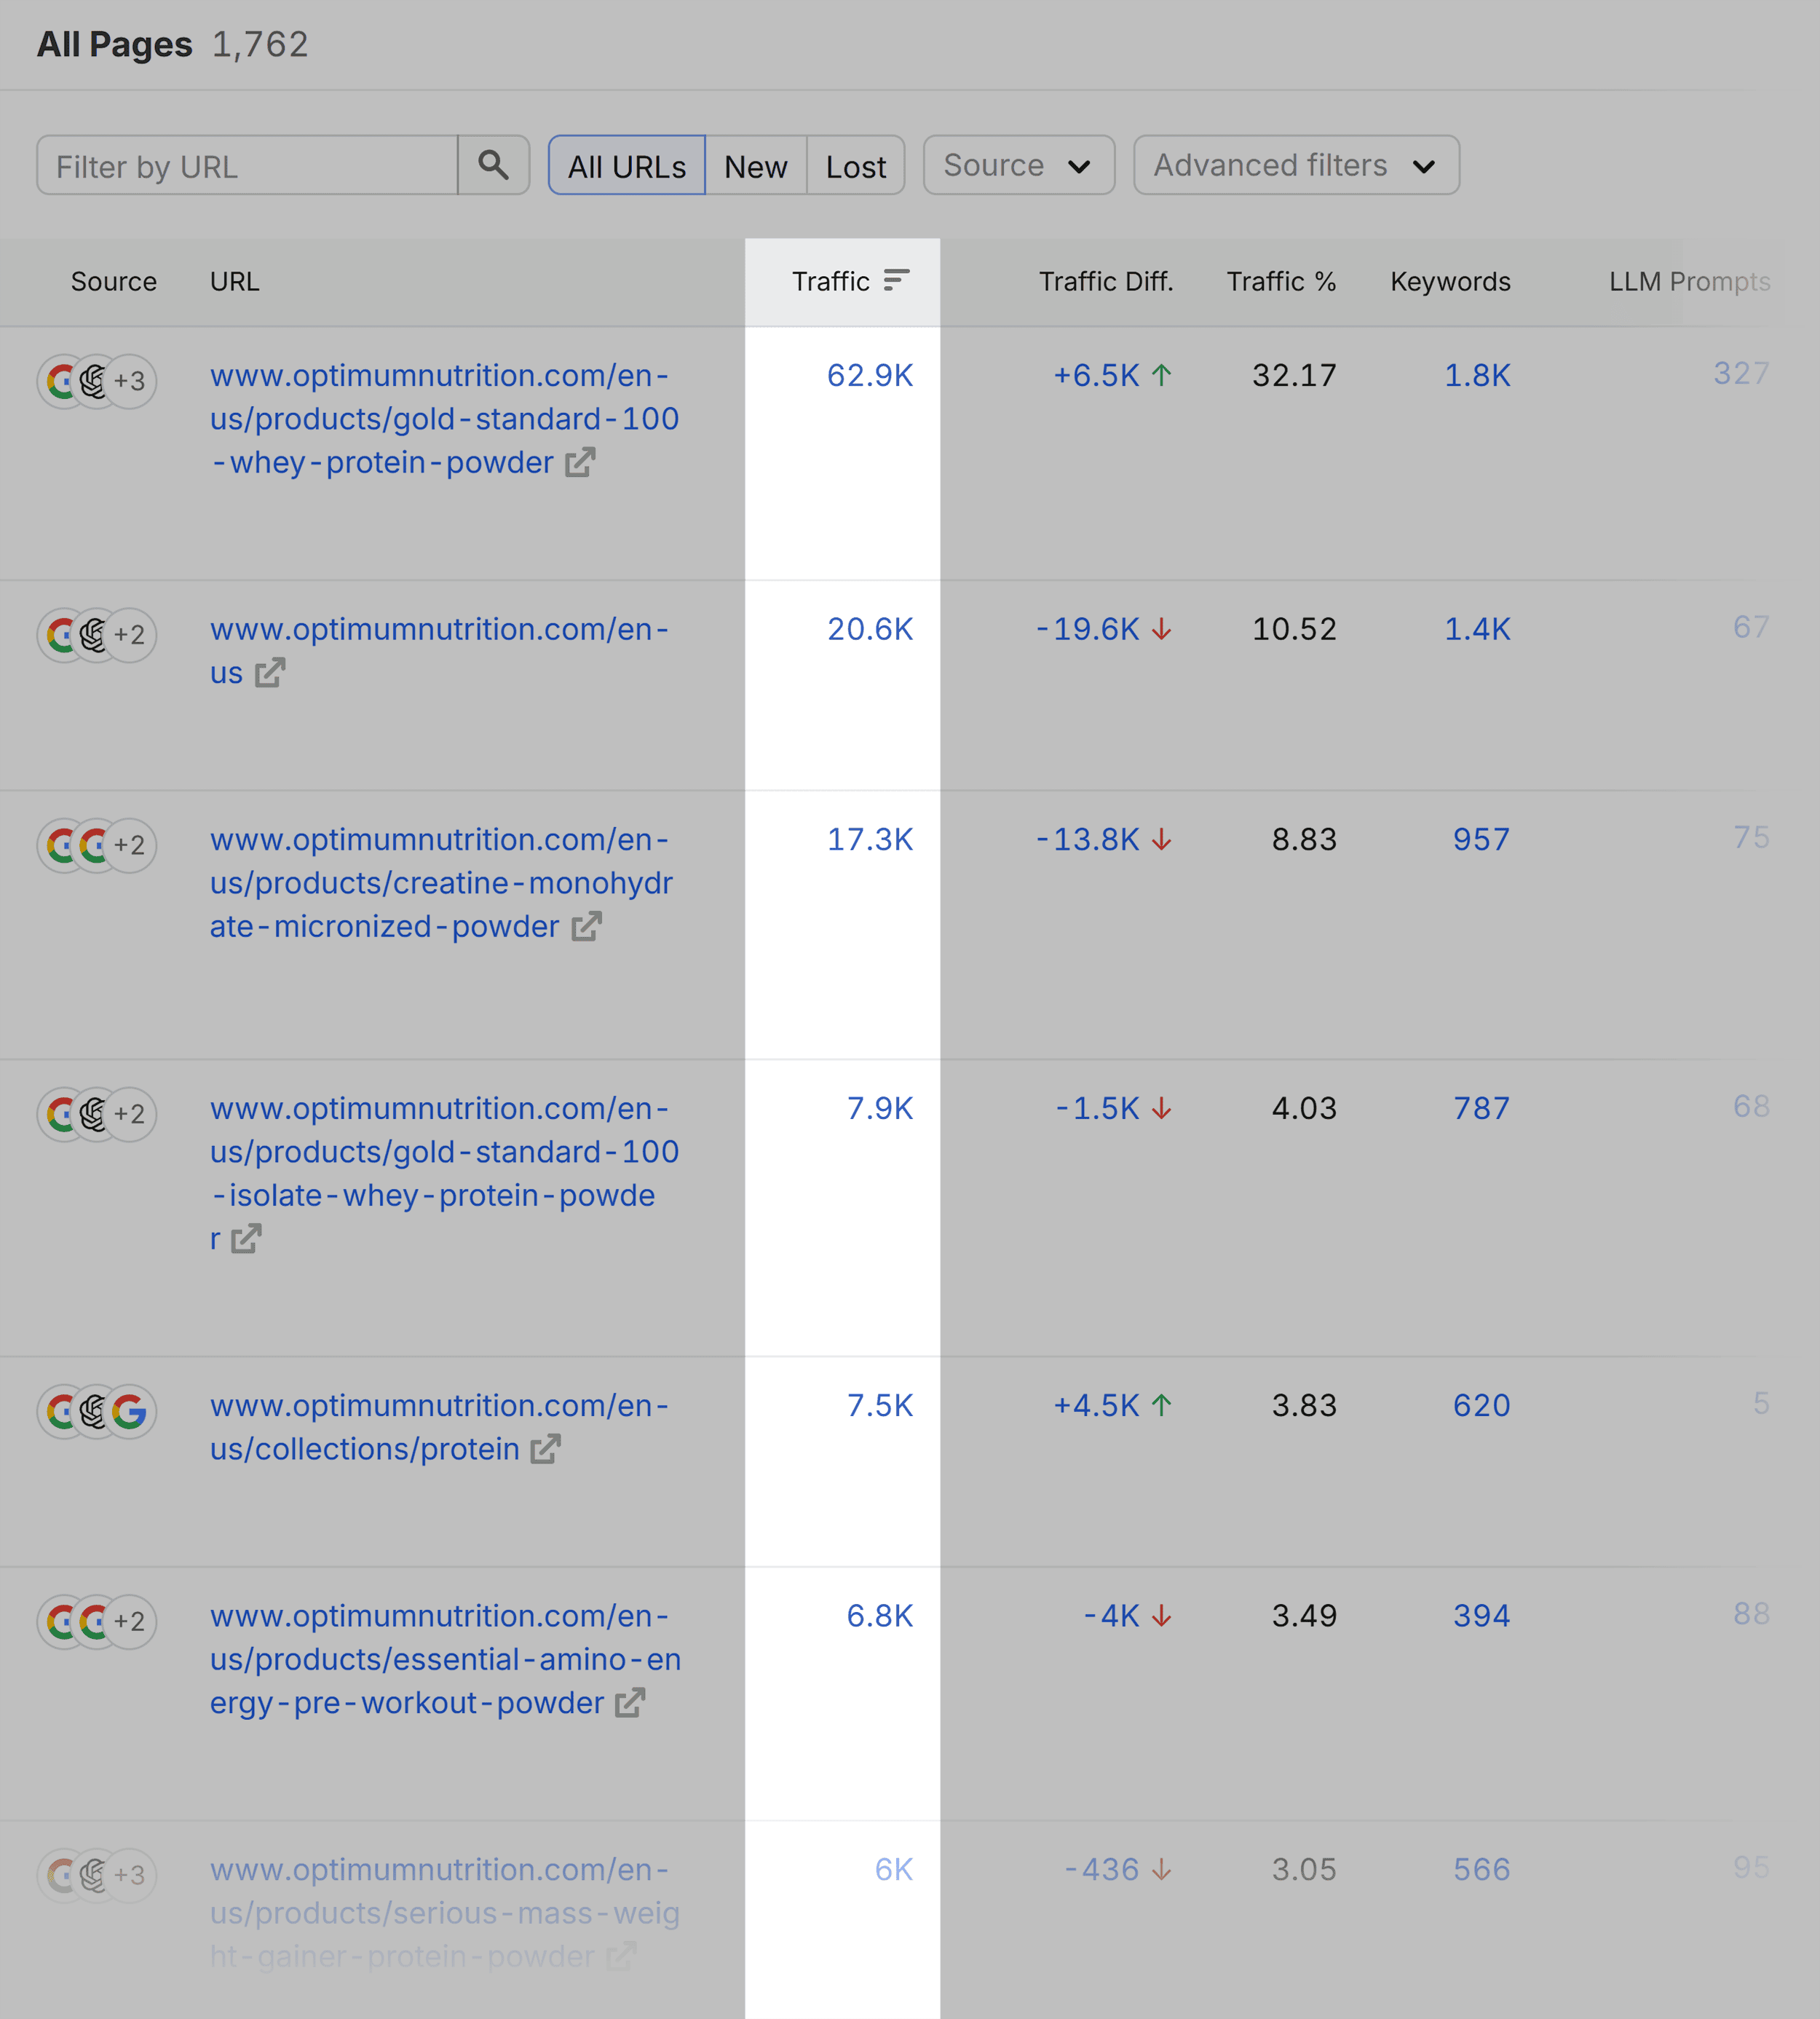The height and width of the screenshot is (2019, 1820).
Task: Open external link icon for gold-standard-100-whey-protein-powder
Action: [580, 462]
